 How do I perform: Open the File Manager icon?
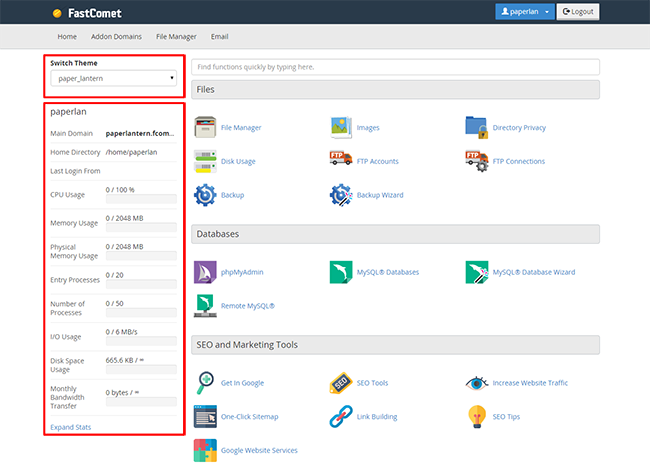pos(205,128)
